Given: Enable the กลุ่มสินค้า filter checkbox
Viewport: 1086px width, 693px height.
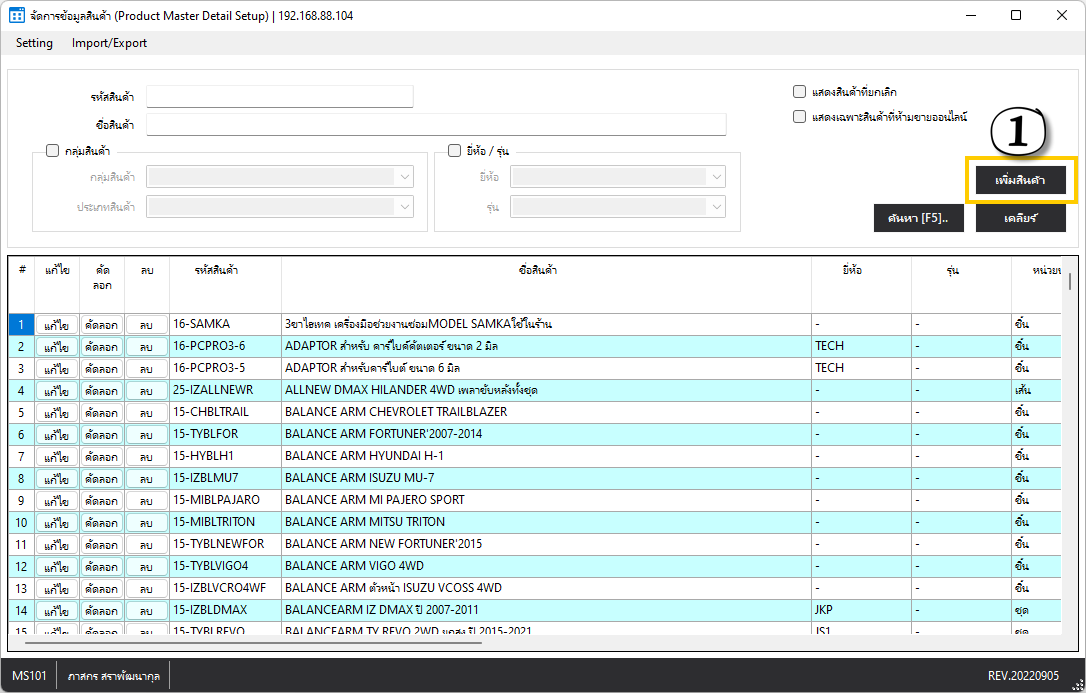Looking at the screenshot, I should tap(53, 151).
